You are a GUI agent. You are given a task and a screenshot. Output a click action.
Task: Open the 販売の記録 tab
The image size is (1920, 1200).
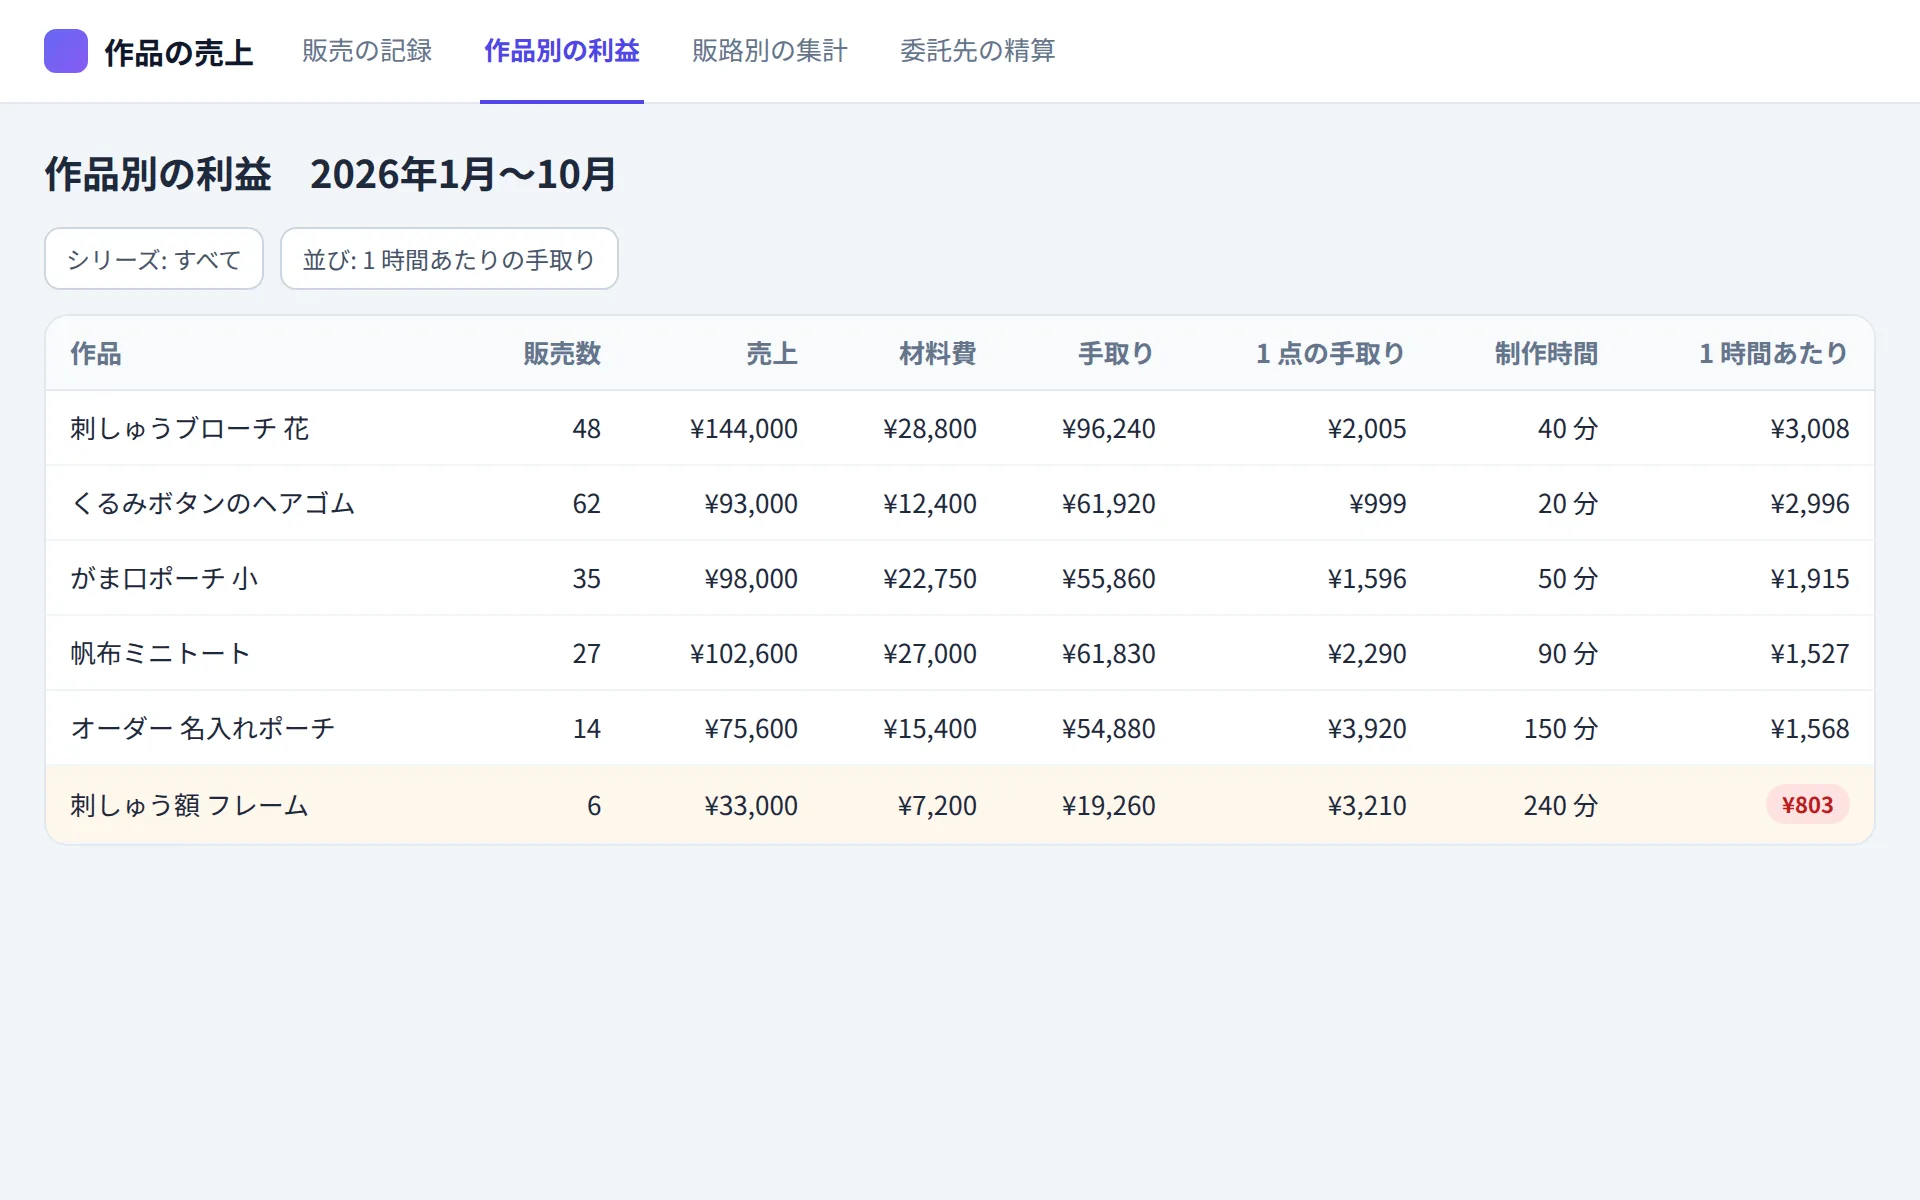(x=367, y=51)
